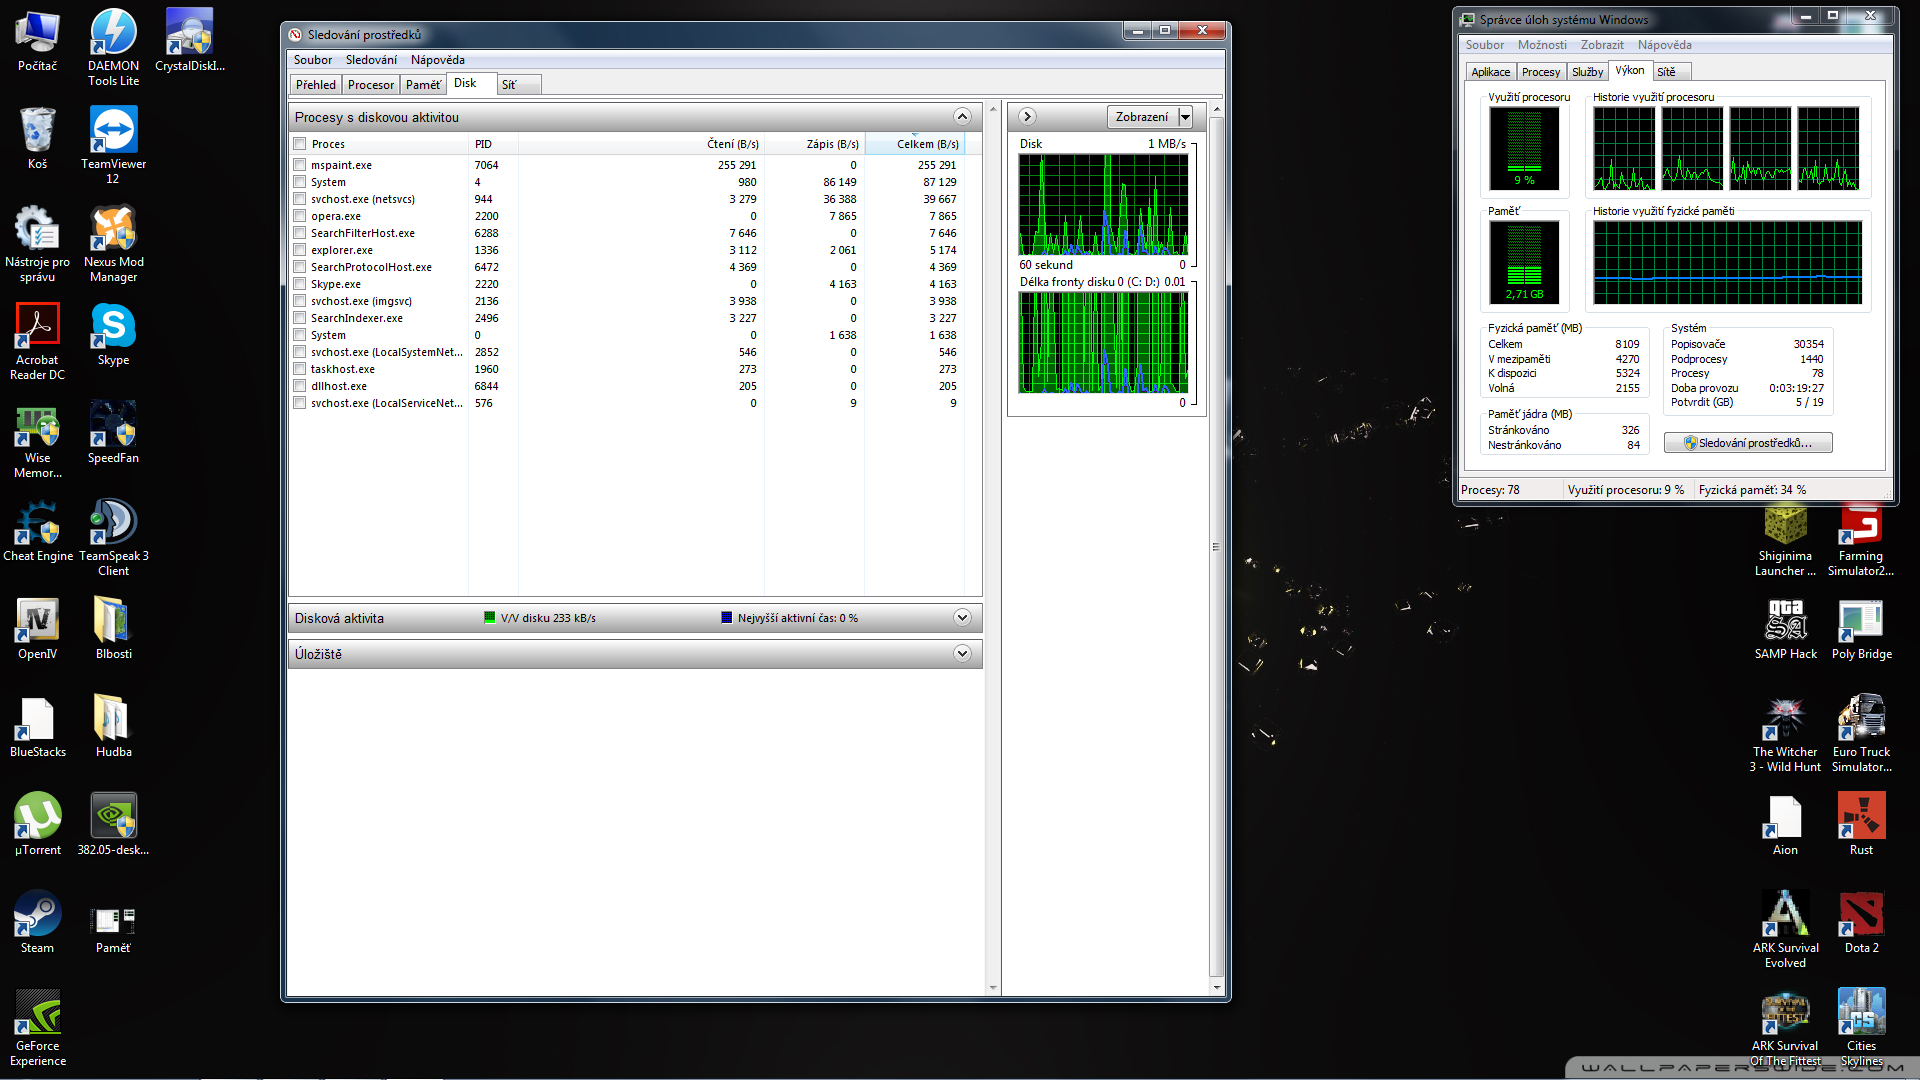
Task: Expand the Úložiště section
Action: [962, 654]
